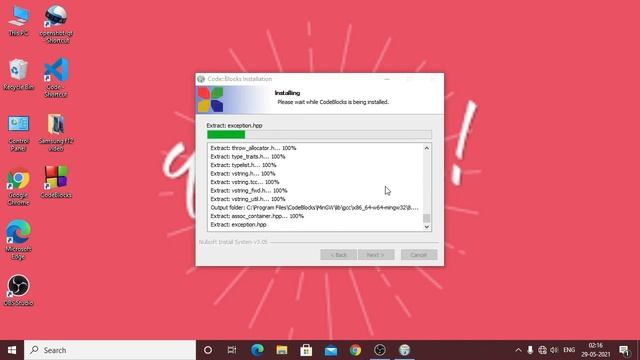
Task: Open the Mail app on the taskbar
Action: tap(331, 350)
